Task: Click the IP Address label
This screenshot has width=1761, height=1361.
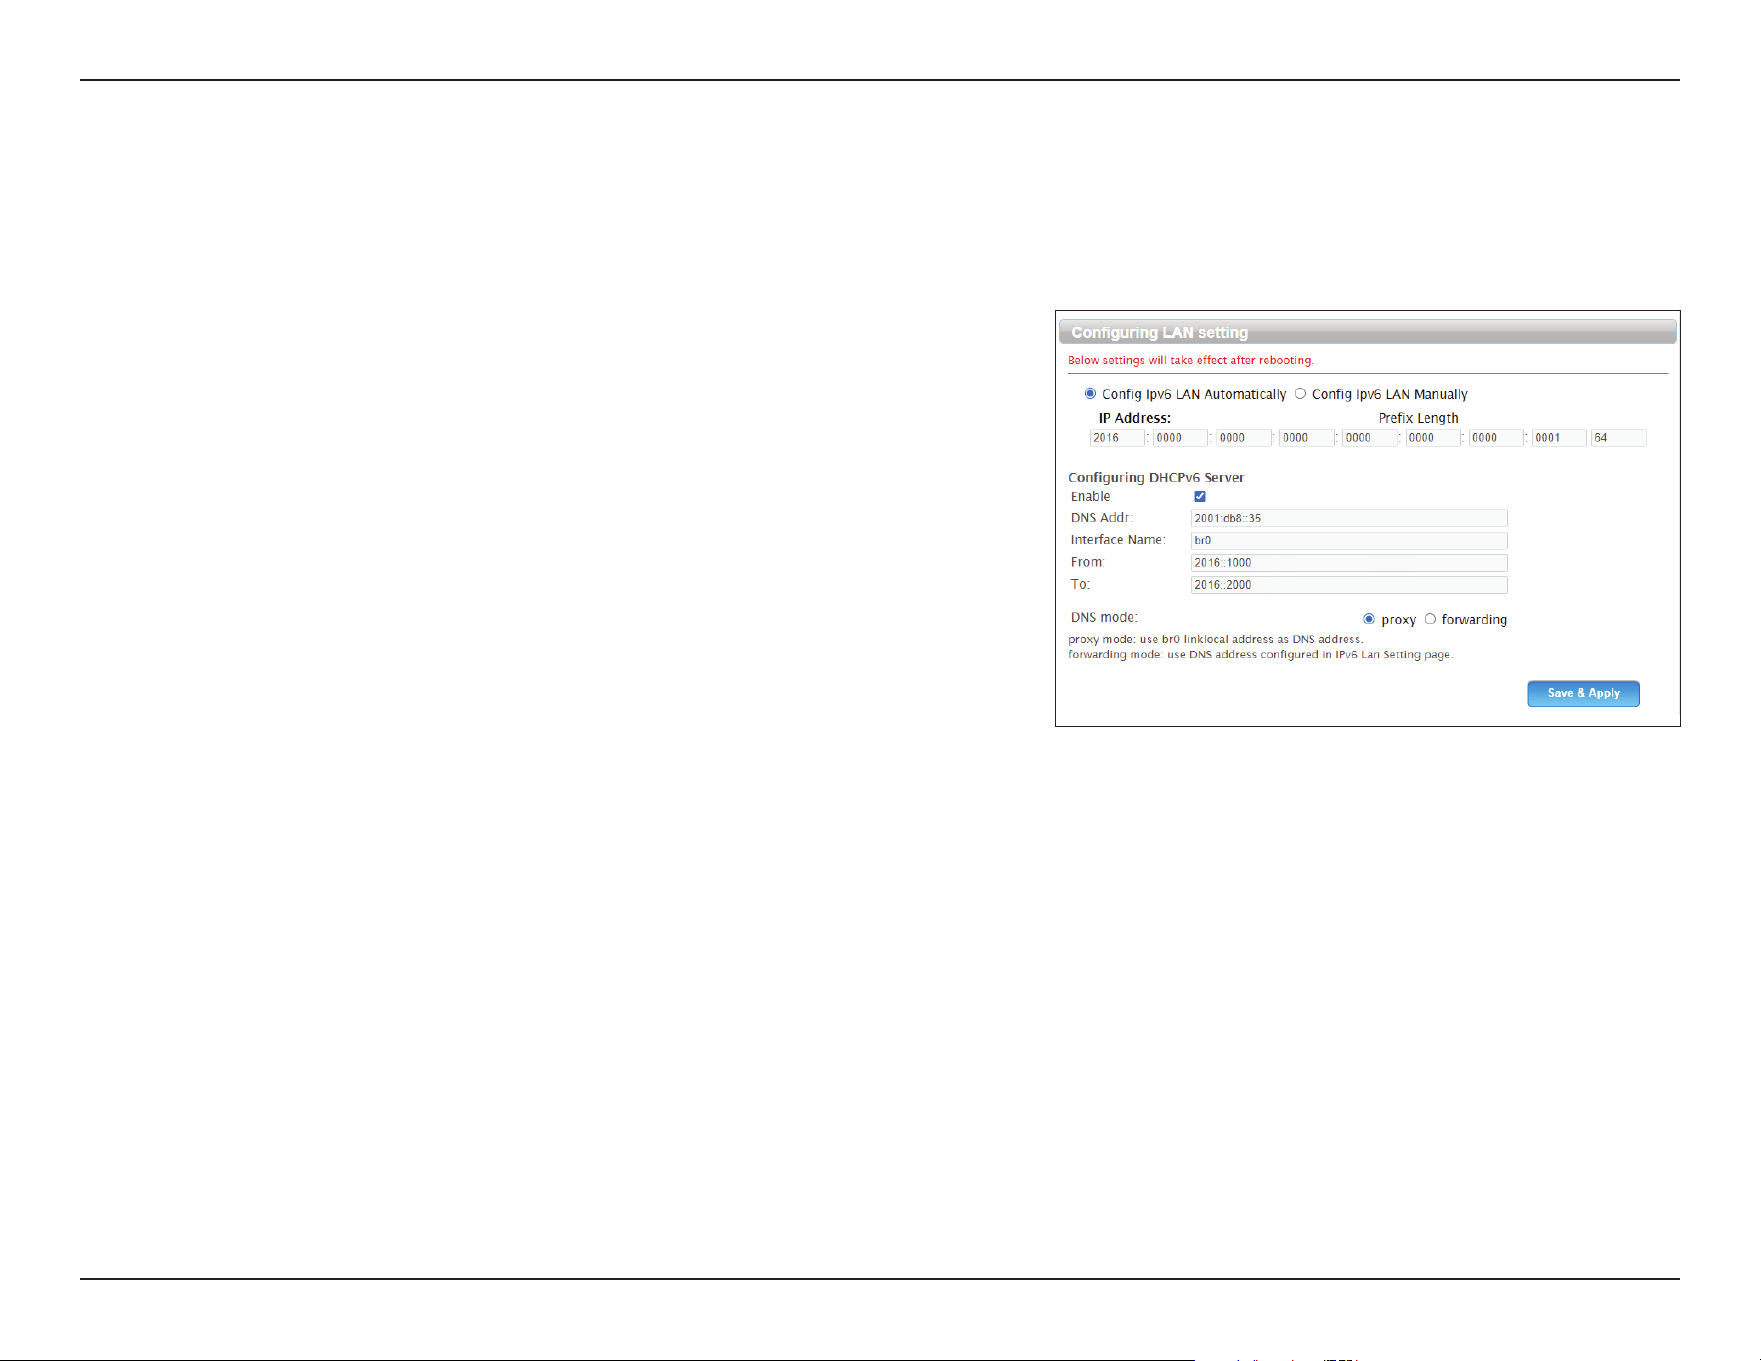Action: (x=1134, y=418)
